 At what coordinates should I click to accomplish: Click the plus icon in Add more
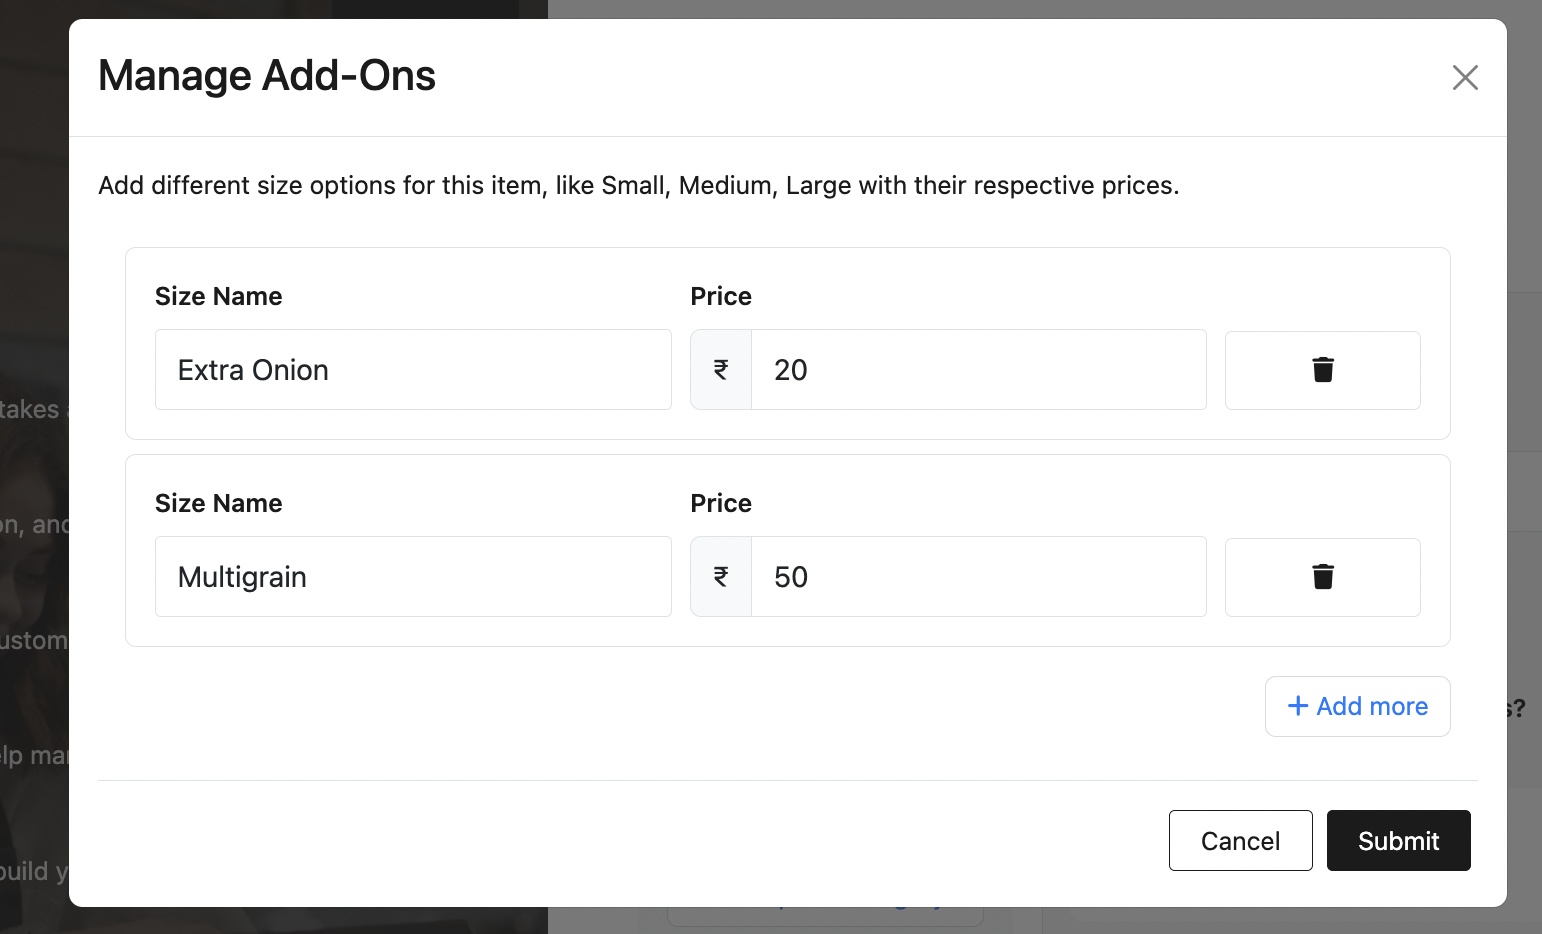[x=1298, y=706]
